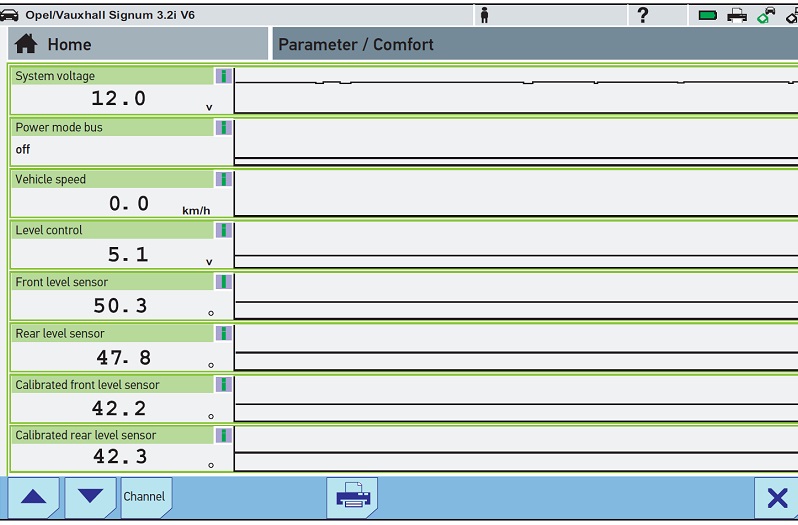798x525 pixels.
Task: Print parameters using bottom printer button
Action: click(x=352, y=497)
